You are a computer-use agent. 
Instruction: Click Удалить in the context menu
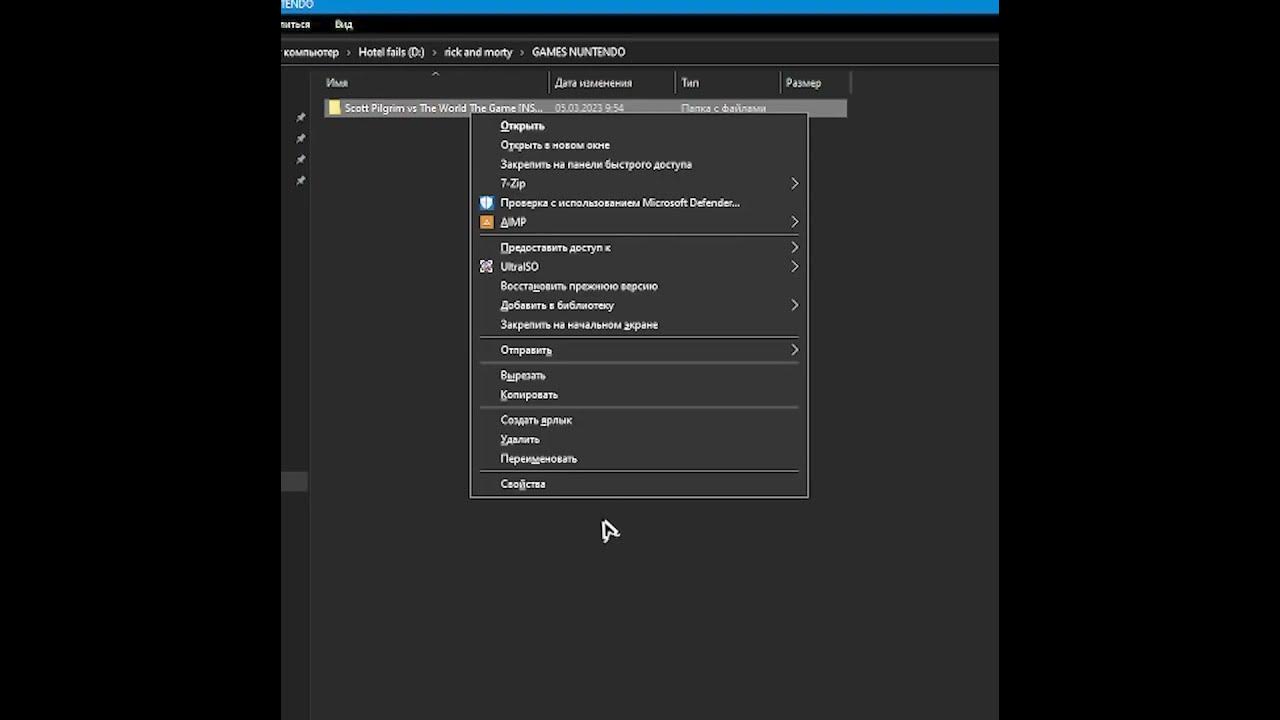[520, 439]
